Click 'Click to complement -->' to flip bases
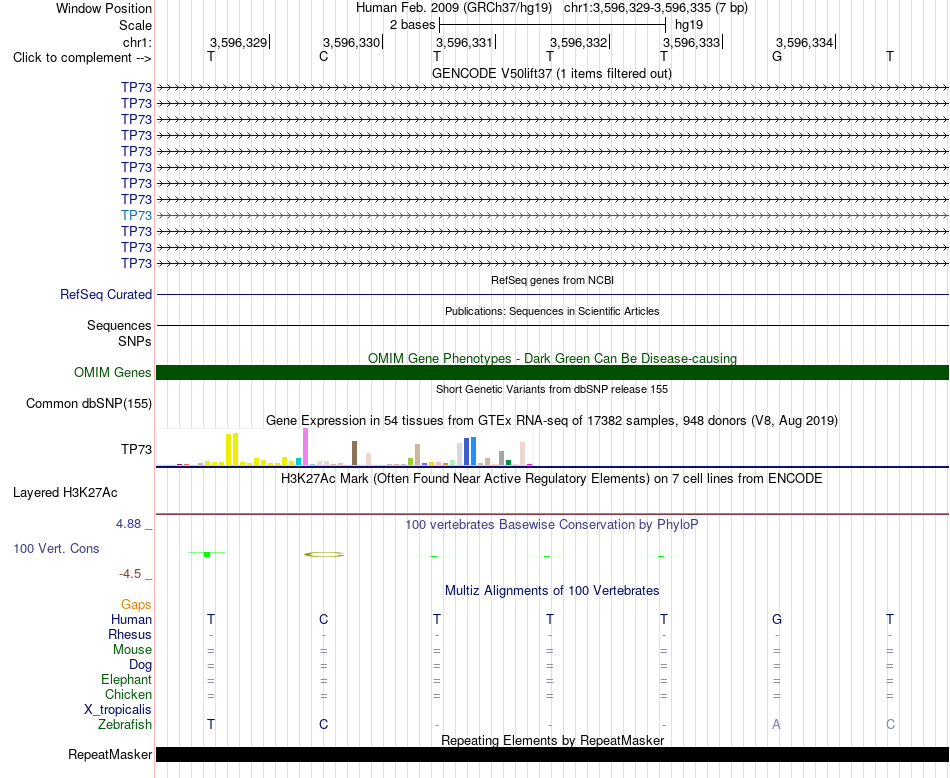950x778 pixels. pyautogui.click(x=82, y=58)
